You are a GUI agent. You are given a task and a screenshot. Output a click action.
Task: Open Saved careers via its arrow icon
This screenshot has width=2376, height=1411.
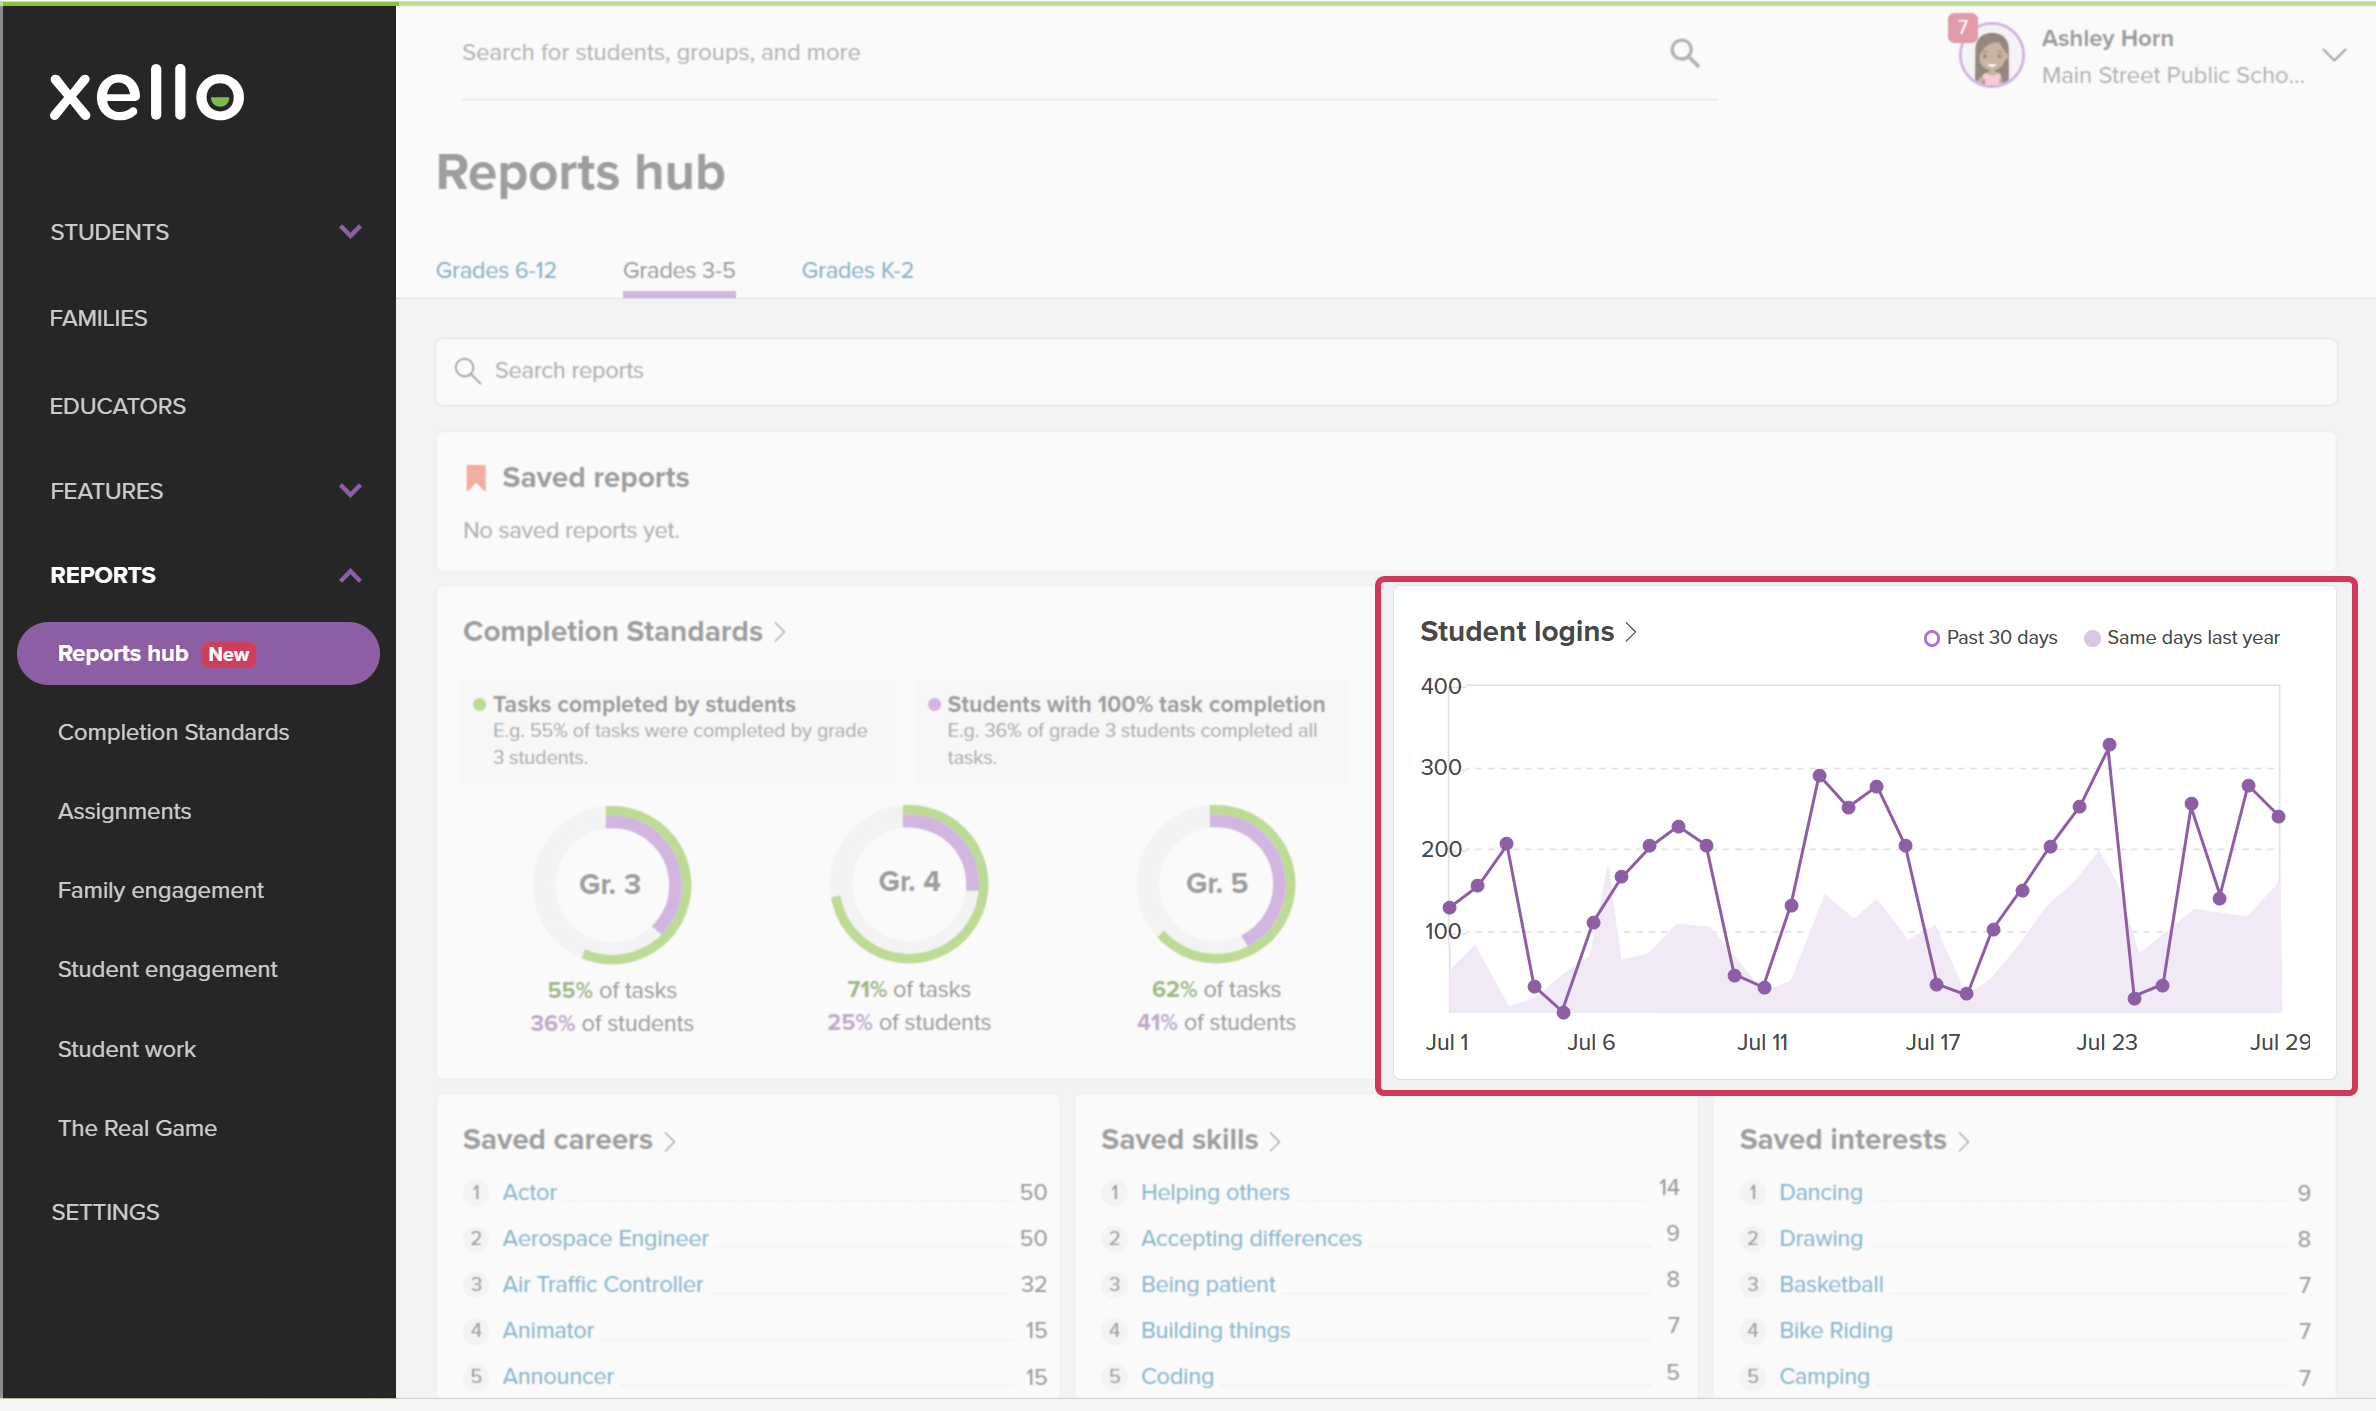click(x=670, y=1141)
